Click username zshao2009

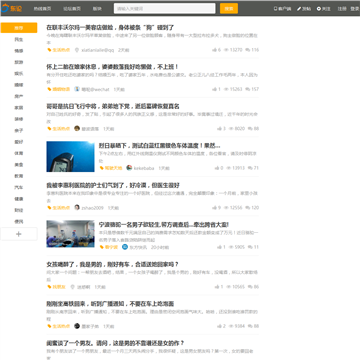pyautogui.click(x=93, y=208)
